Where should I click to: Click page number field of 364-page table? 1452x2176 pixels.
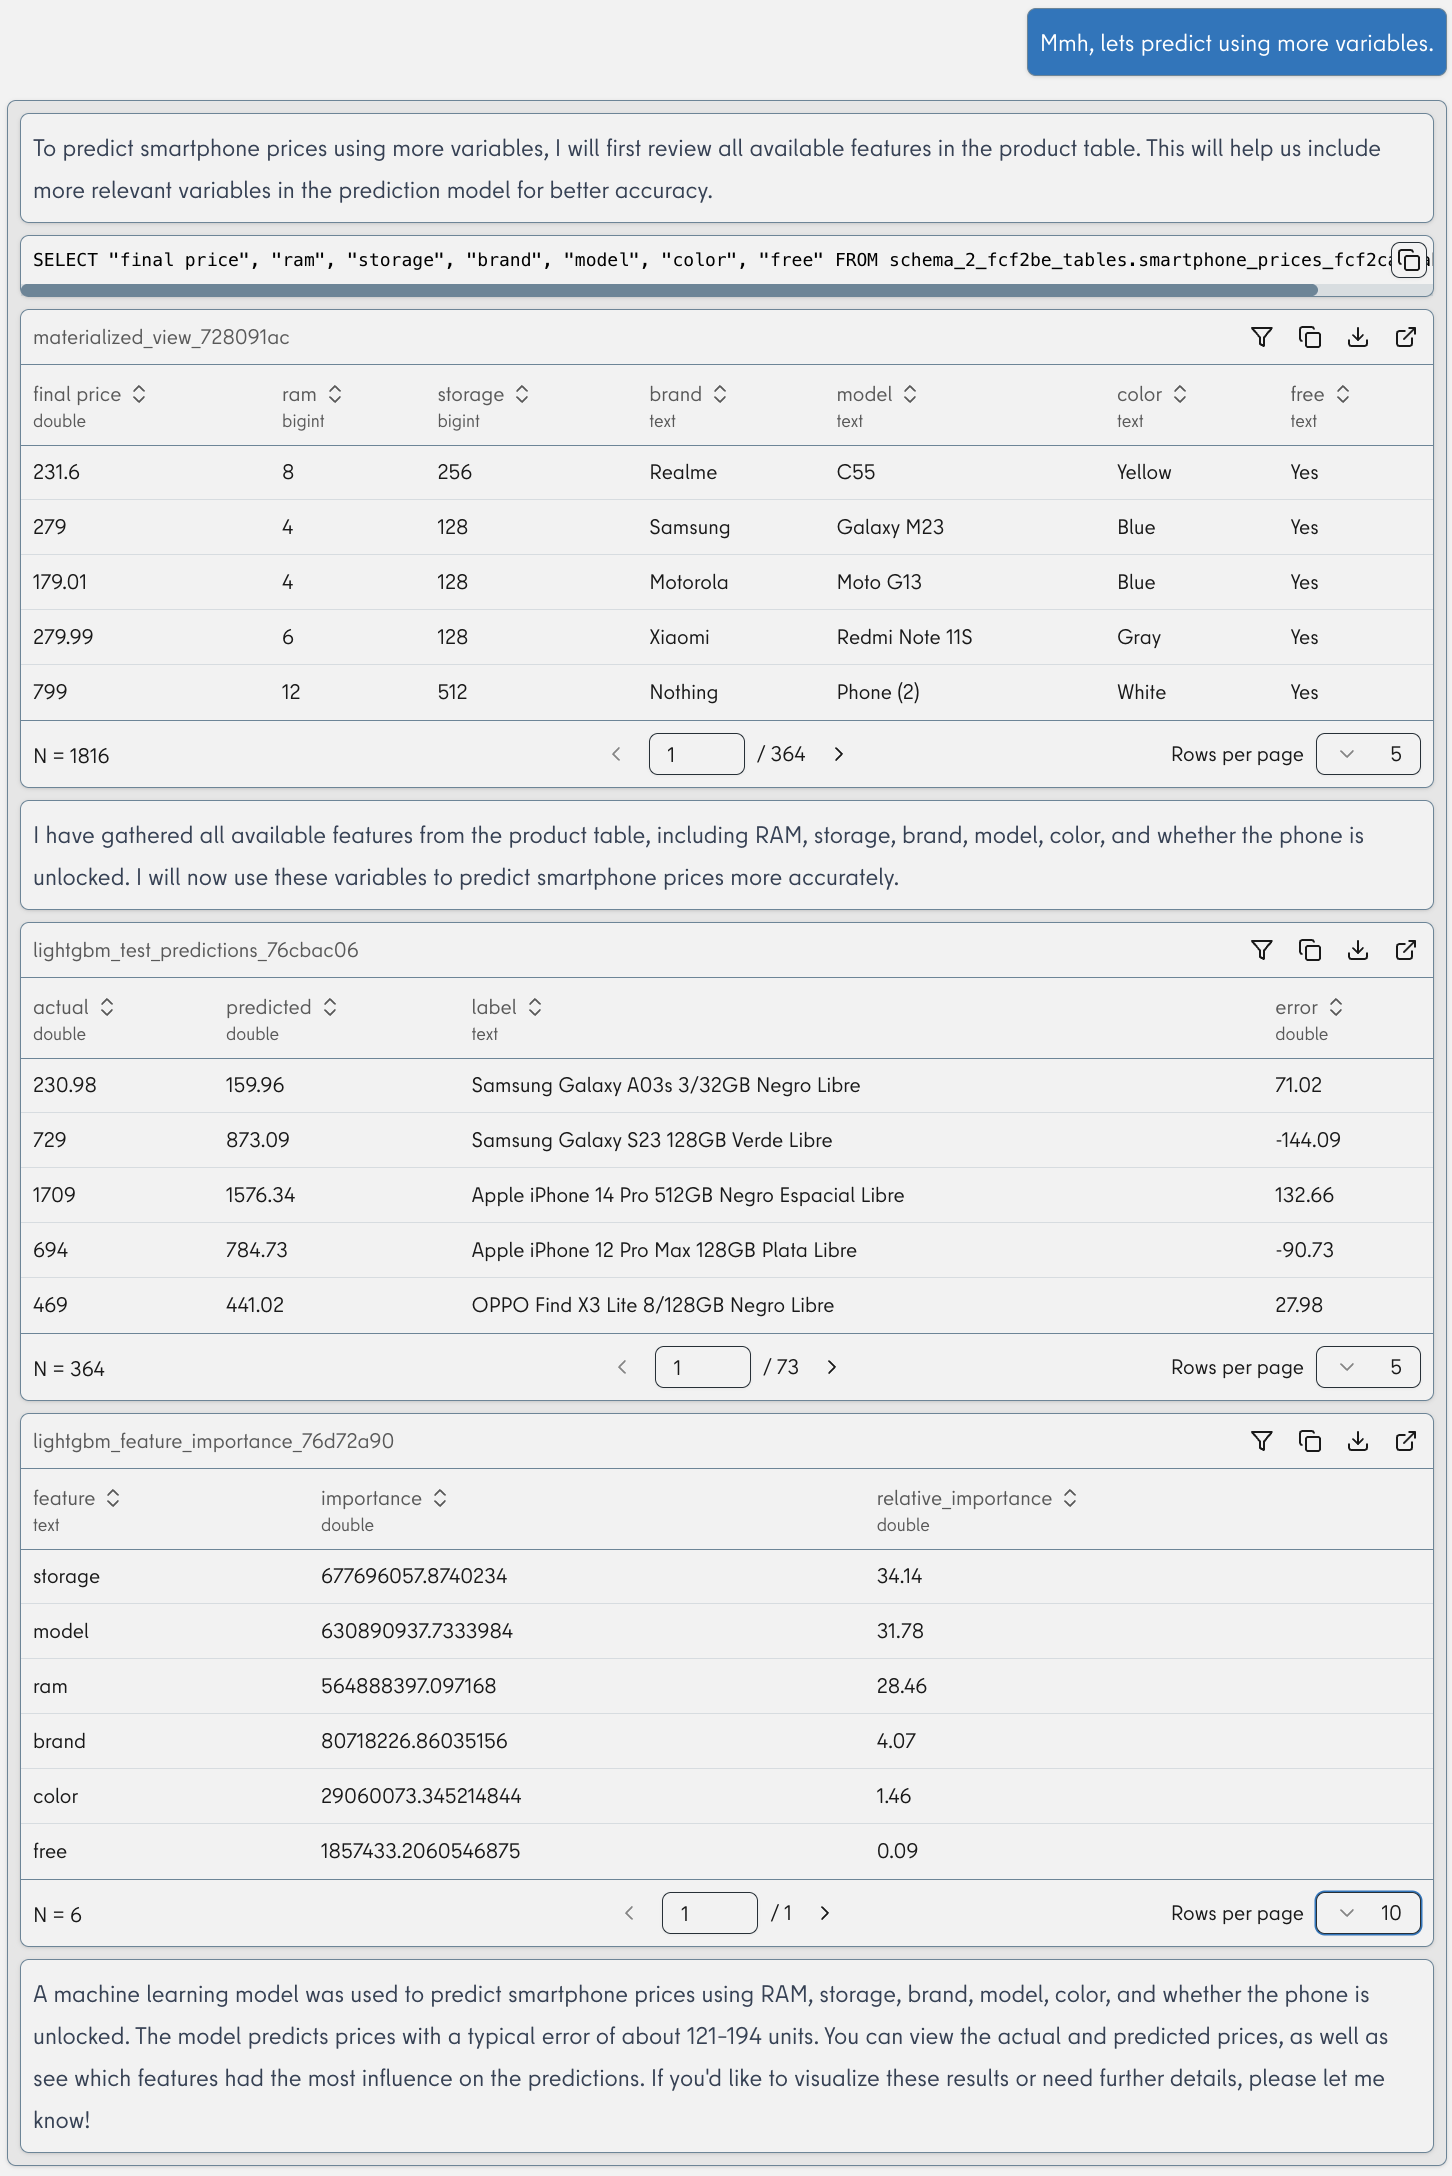coord(697,754)
